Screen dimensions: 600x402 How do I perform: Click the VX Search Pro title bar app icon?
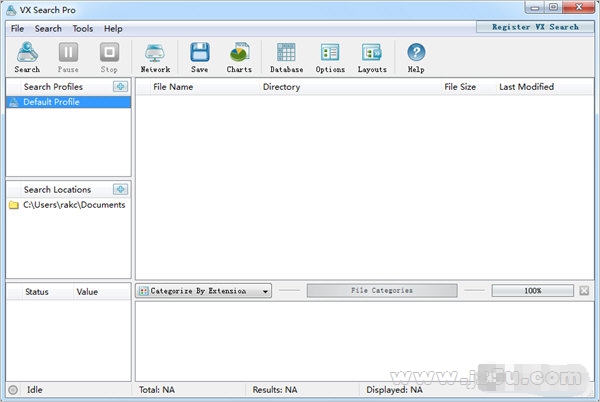(x=11, y=10)
